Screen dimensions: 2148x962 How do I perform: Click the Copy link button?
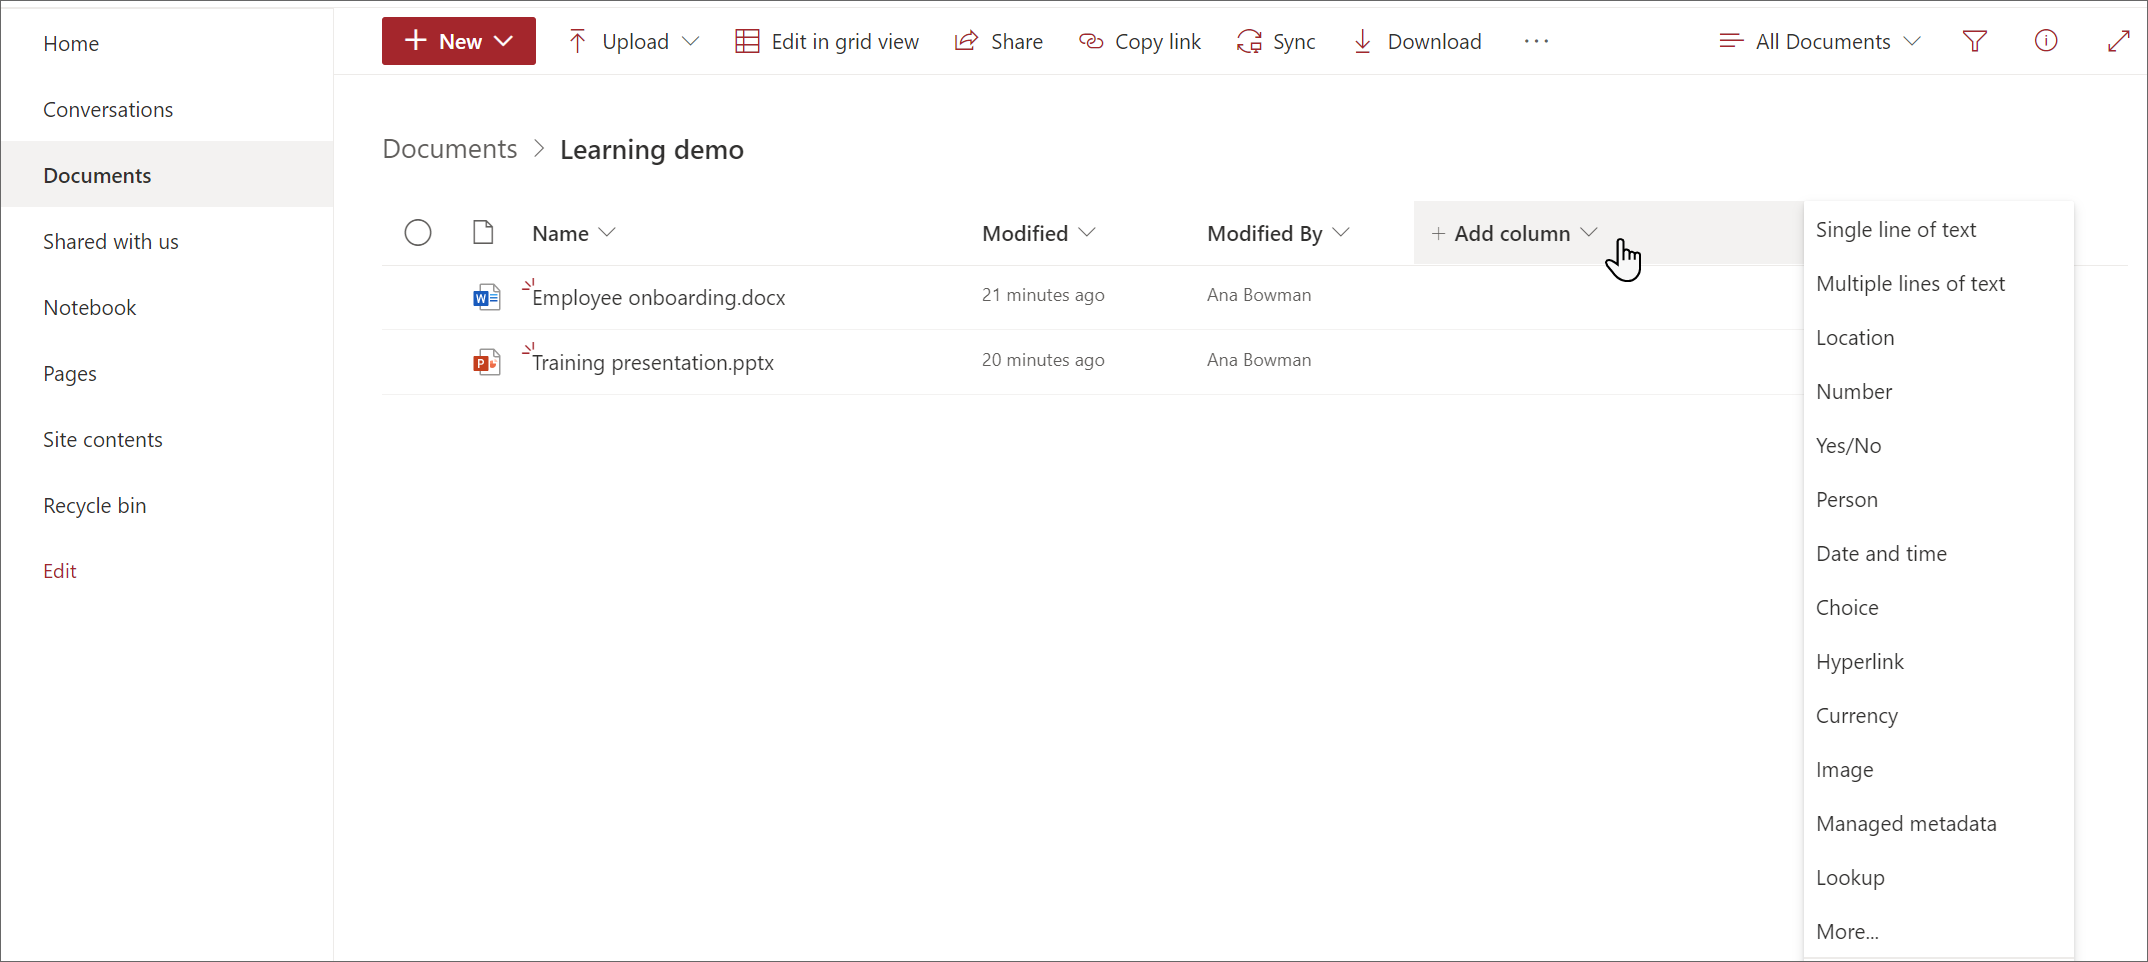click(x=1140, y=41)
